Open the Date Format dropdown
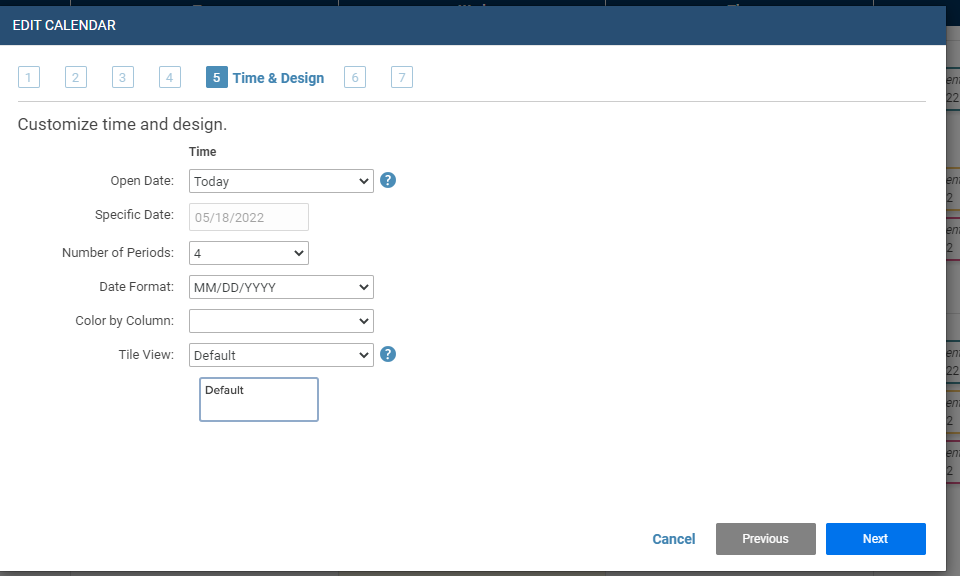This screenshot has height=576, width=960. (x=281, y=287)
